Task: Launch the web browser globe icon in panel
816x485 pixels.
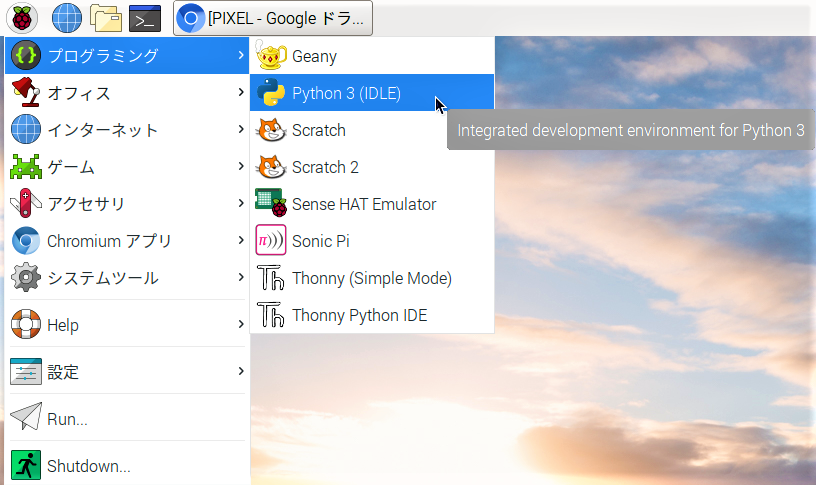Action: click(67, 18)
